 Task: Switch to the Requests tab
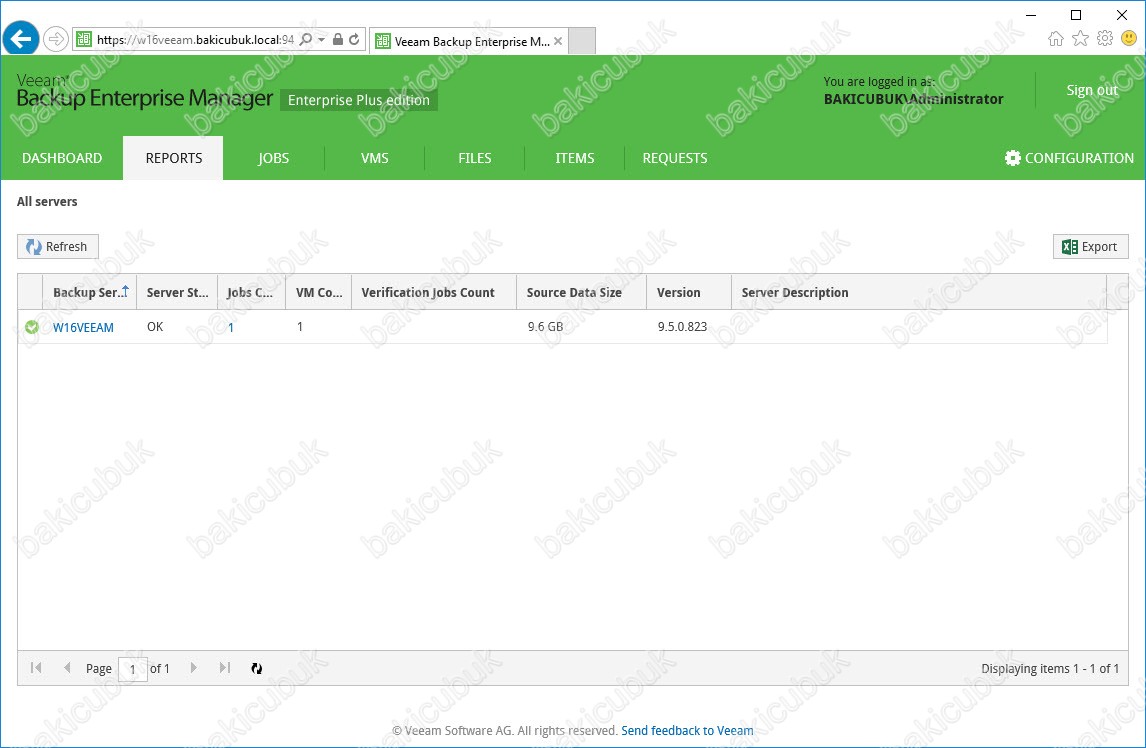pyautogui.click(x=675, y=158)
